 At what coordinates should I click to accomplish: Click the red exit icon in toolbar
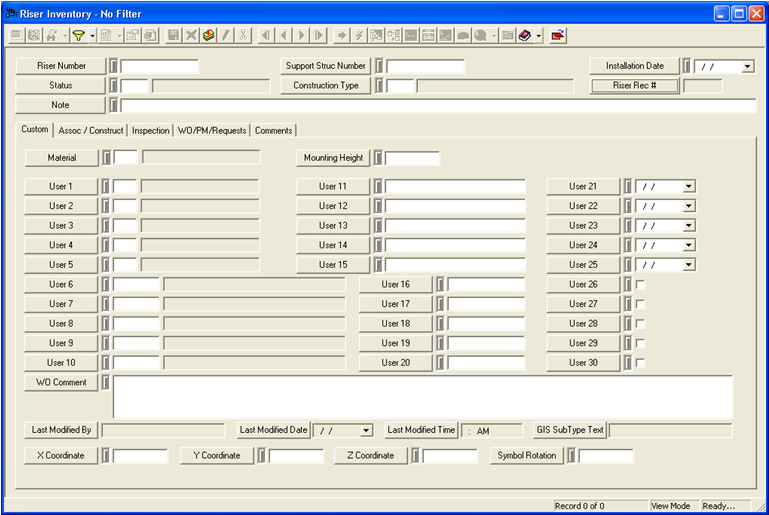click(x=557, y=35)
